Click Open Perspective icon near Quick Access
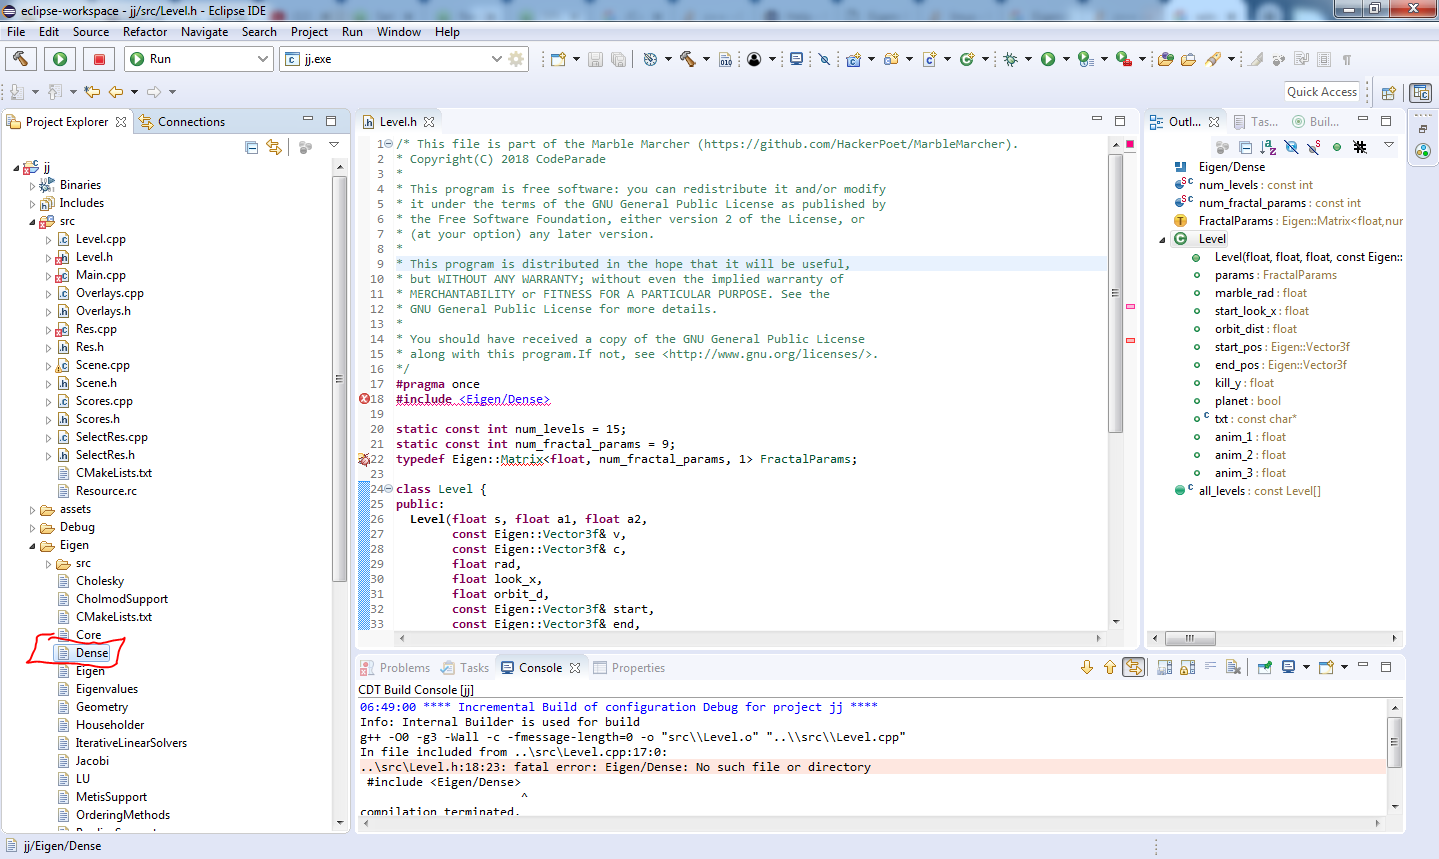This screenshot has width=1439, height=859. click(x=1388, y=93)
